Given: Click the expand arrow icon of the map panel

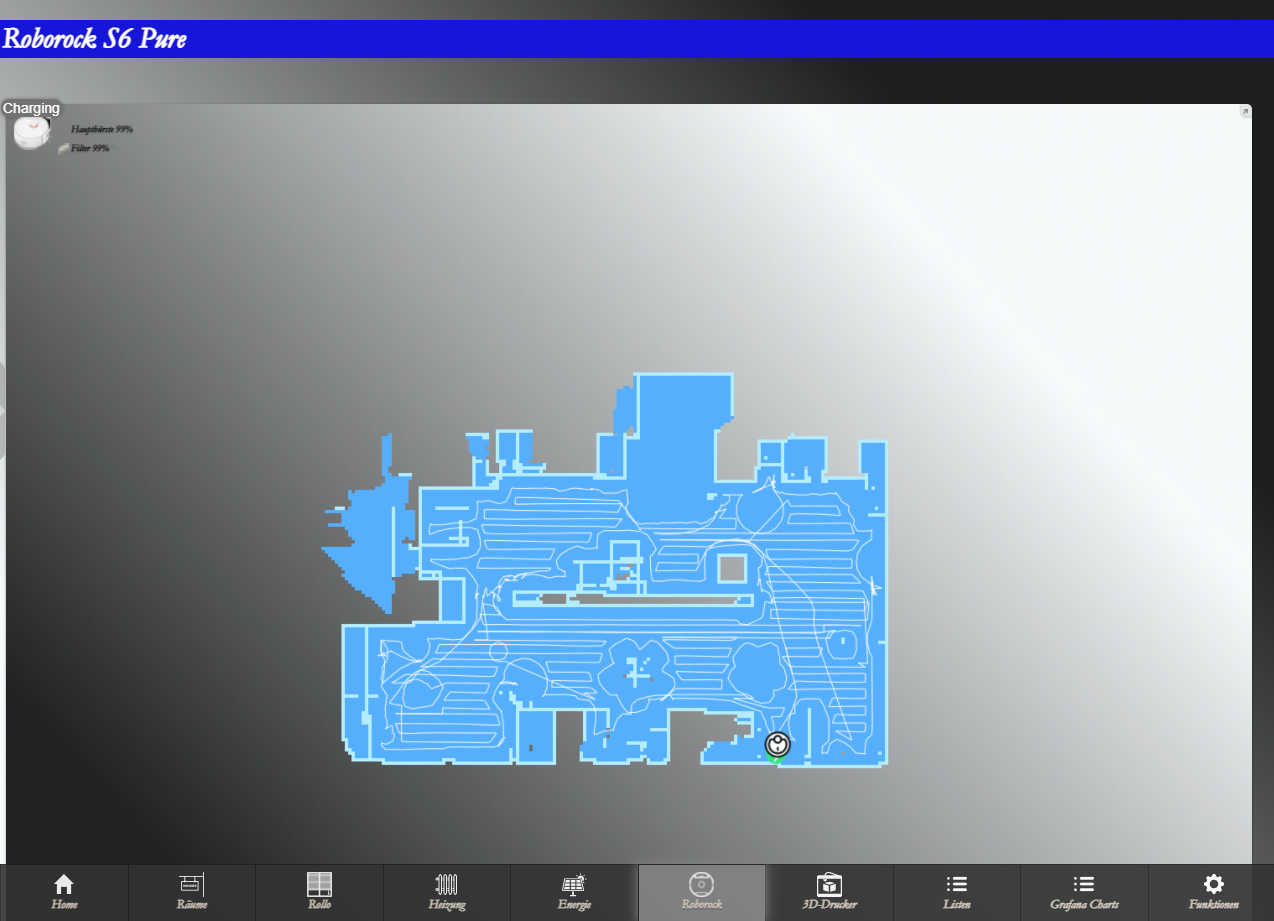Looking at the screenshot, I should click(x=1245, y=111).
